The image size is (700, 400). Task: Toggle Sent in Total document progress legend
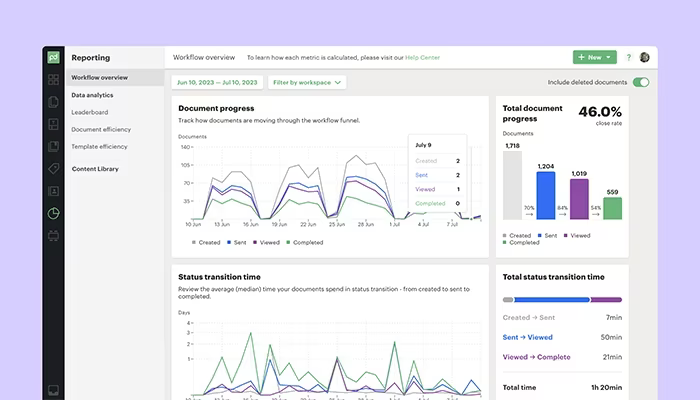pos(548,235)
